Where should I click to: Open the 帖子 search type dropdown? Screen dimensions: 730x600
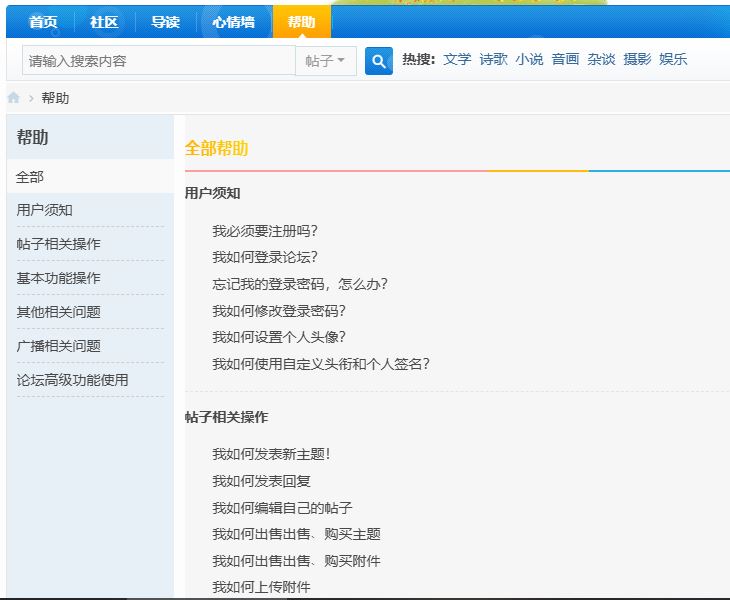pos(326,61)
